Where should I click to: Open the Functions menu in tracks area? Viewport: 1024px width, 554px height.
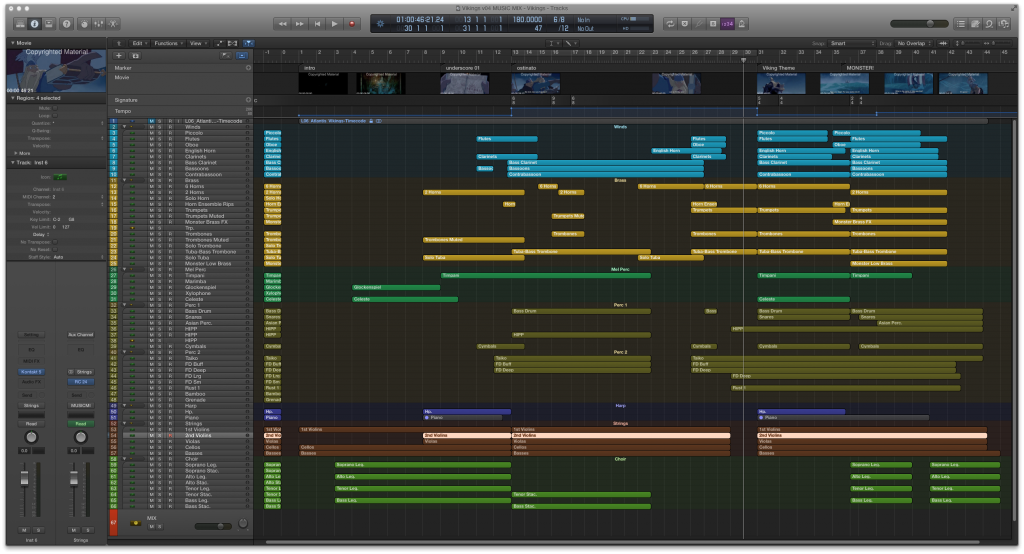[x=166, y=44]
